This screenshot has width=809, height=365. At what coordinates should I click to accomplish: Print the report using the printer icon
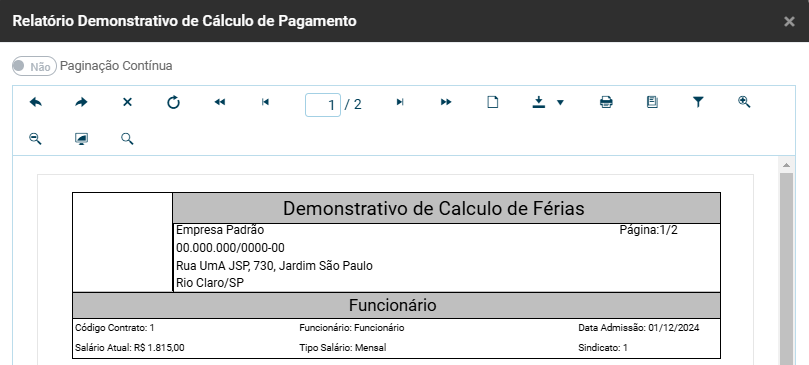click(606, 102)
